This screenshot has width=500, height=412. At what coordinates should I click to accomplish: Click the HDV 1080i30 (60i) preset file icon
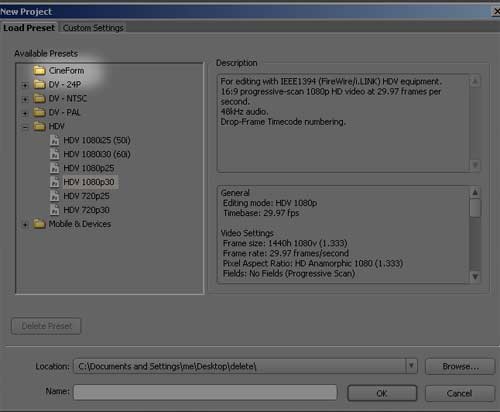coord(54,154)
